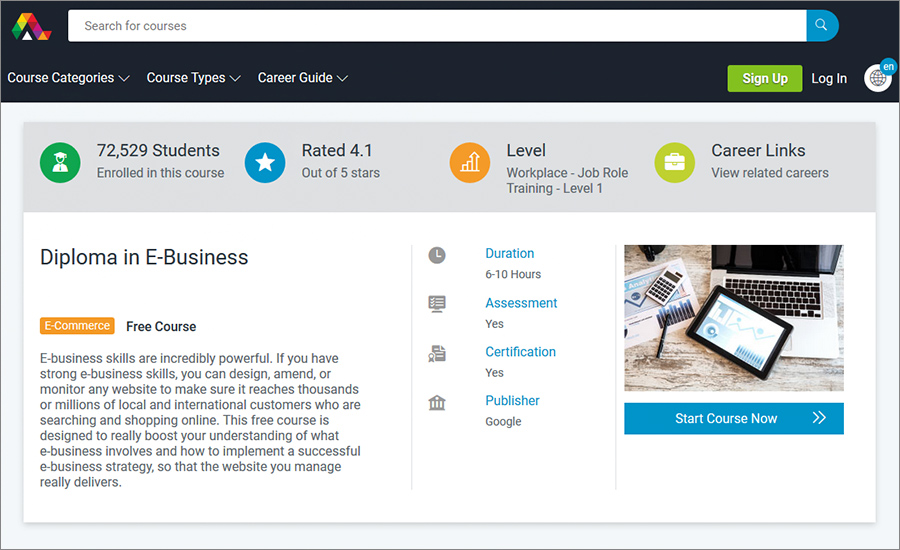Click the 72,529 Students text
Screen dimensions: 900x550
tap(158, 150)
